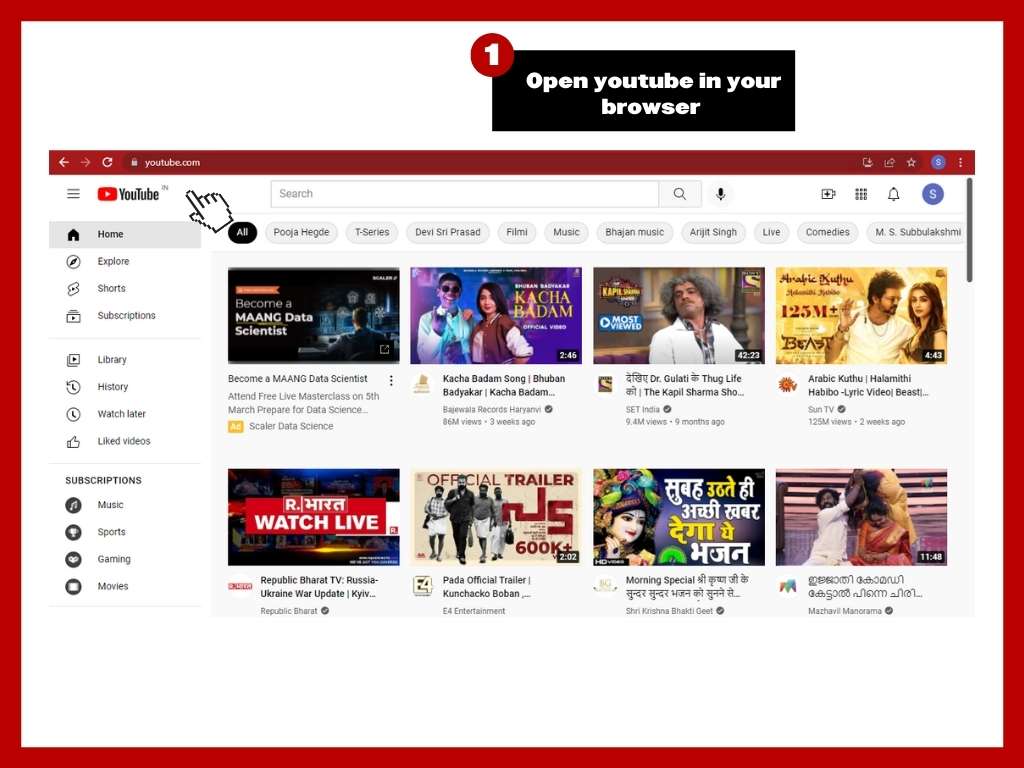
Task: Open Watch later in the sidebar
Action: pyautogui.click(x=124, y=414)
